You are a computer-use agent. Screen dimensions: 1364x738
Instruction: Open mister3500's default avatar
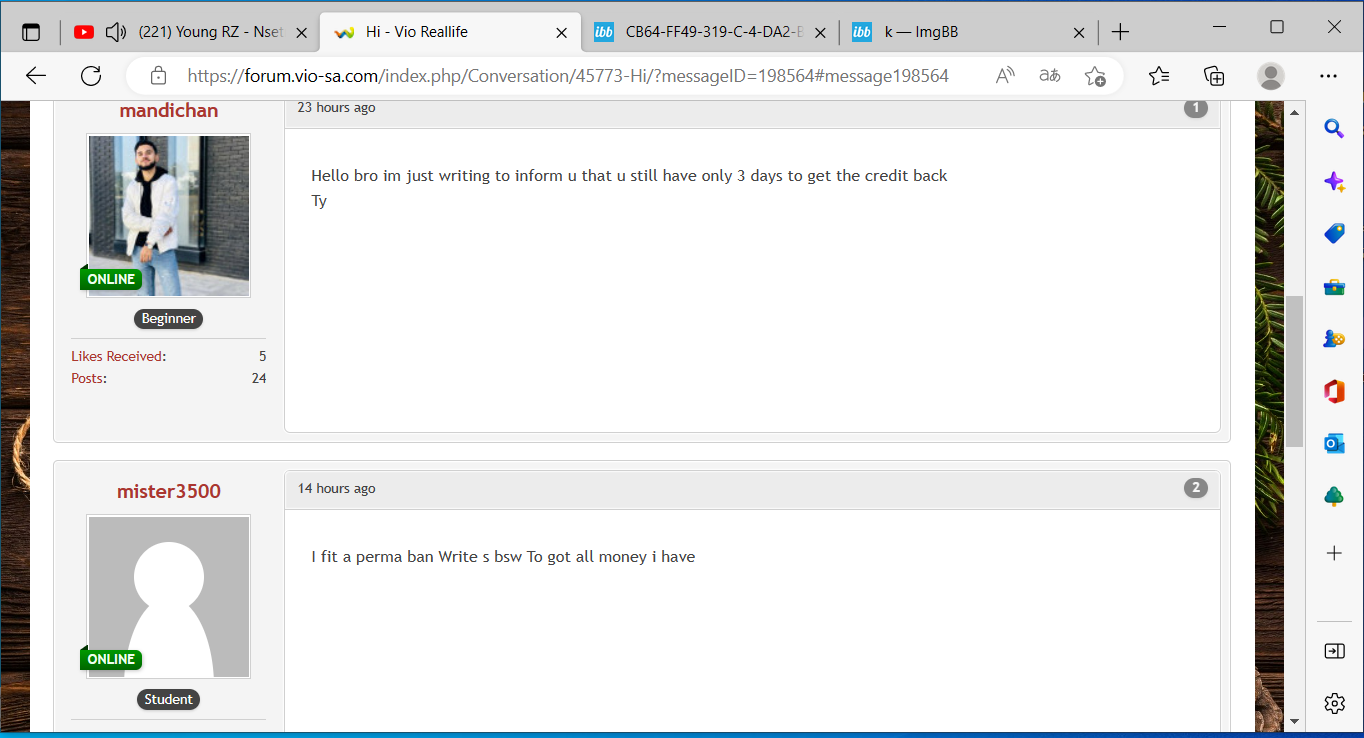coord(169,596)
